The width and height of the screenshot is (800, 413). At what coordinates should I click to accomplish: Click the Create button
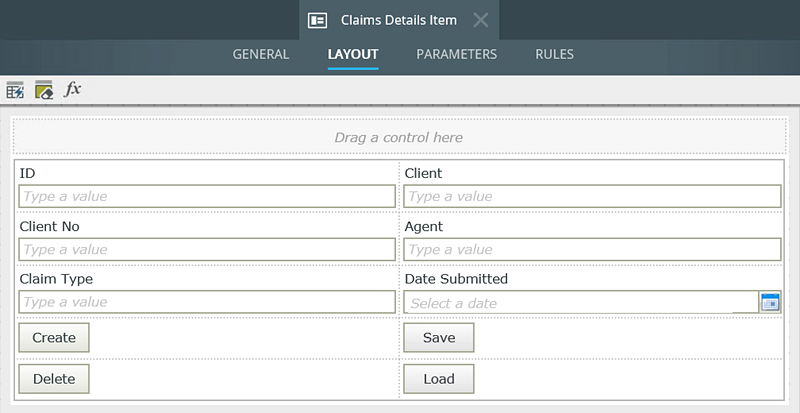pos(54,338)
